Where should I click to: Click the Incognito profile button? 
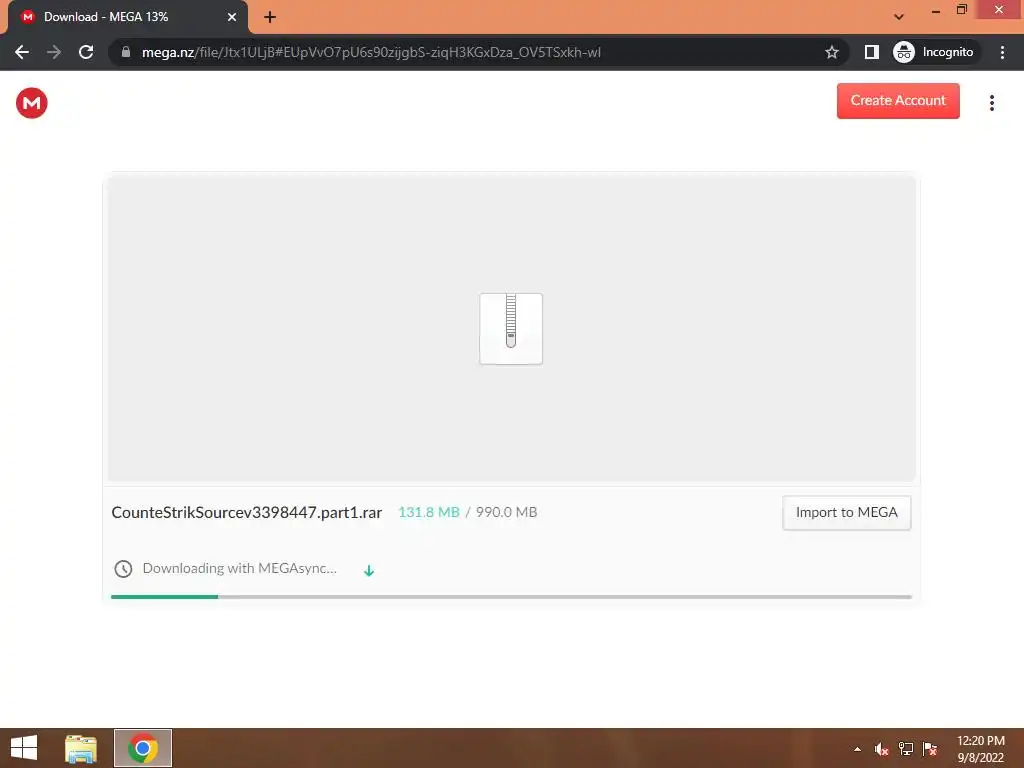point(934,52)
